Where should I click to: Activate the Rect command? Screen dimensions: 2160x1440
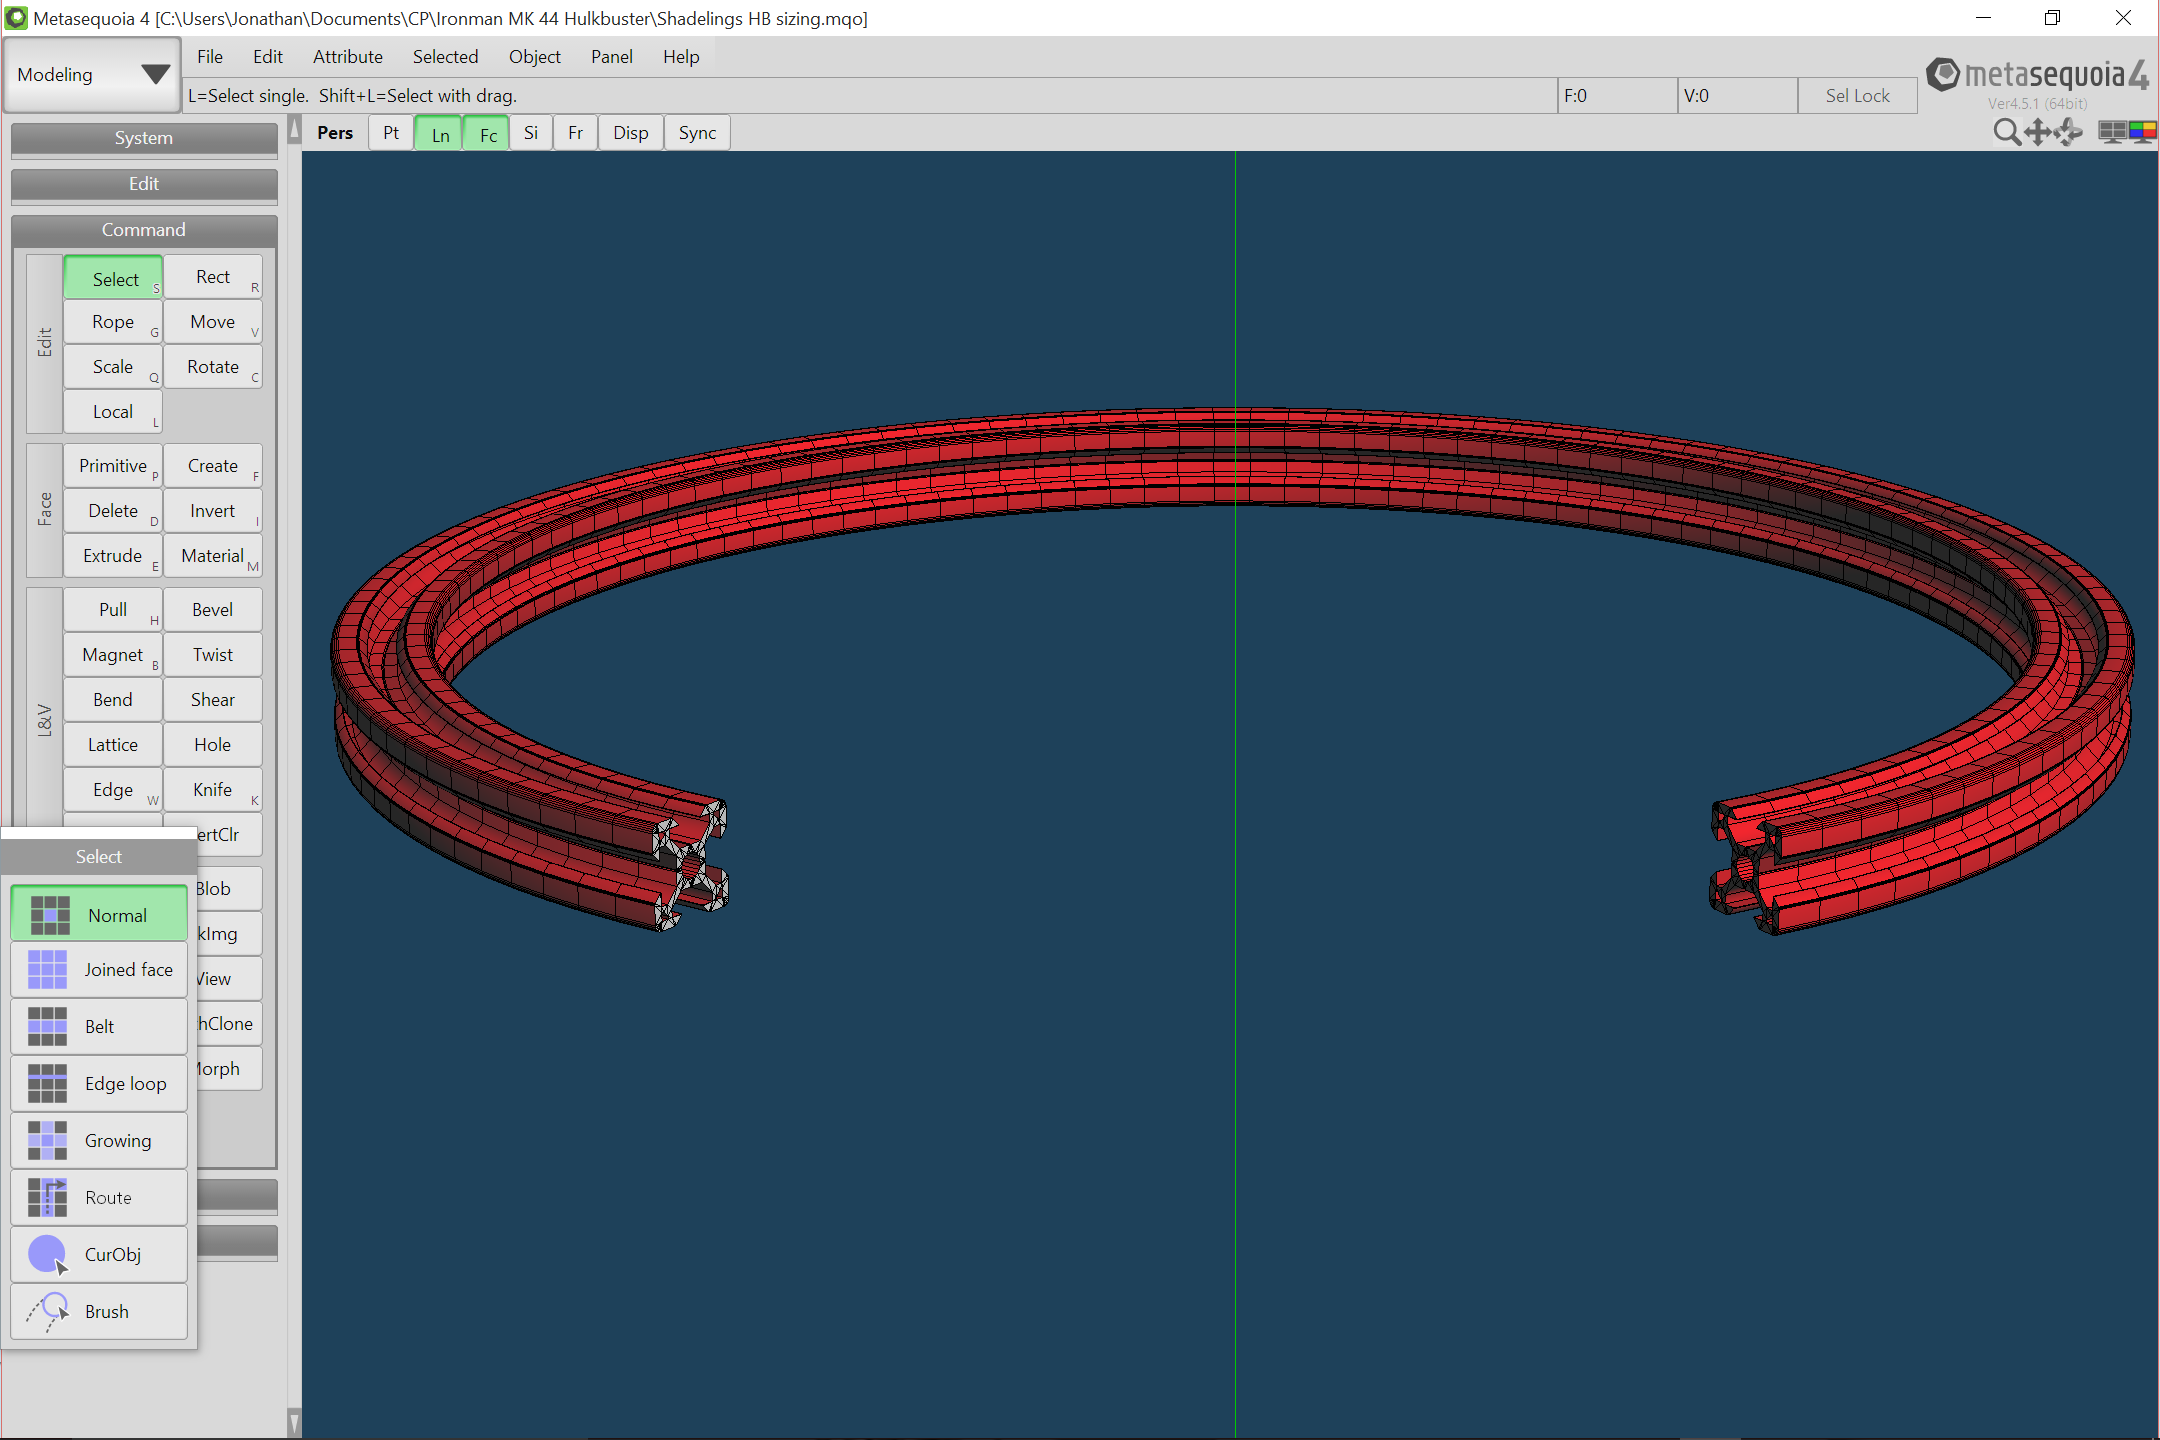[x=213, y=277]
